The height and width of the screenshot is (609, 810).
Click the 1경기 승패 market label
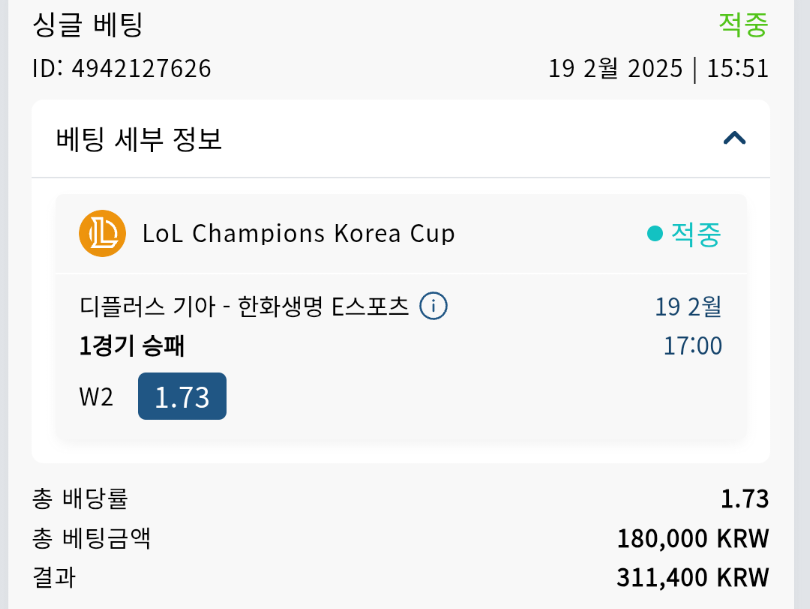pos(132,347)
